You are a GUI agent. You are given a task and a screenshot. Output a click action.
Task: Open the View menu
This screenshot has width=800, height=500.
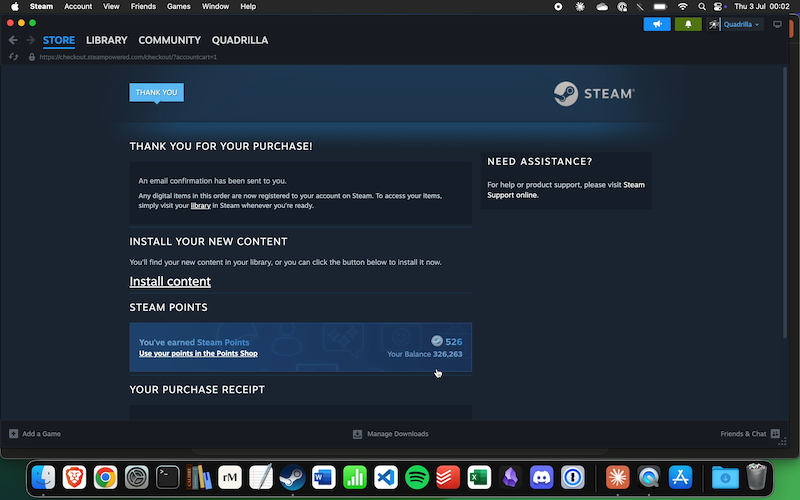pos(111,7)
